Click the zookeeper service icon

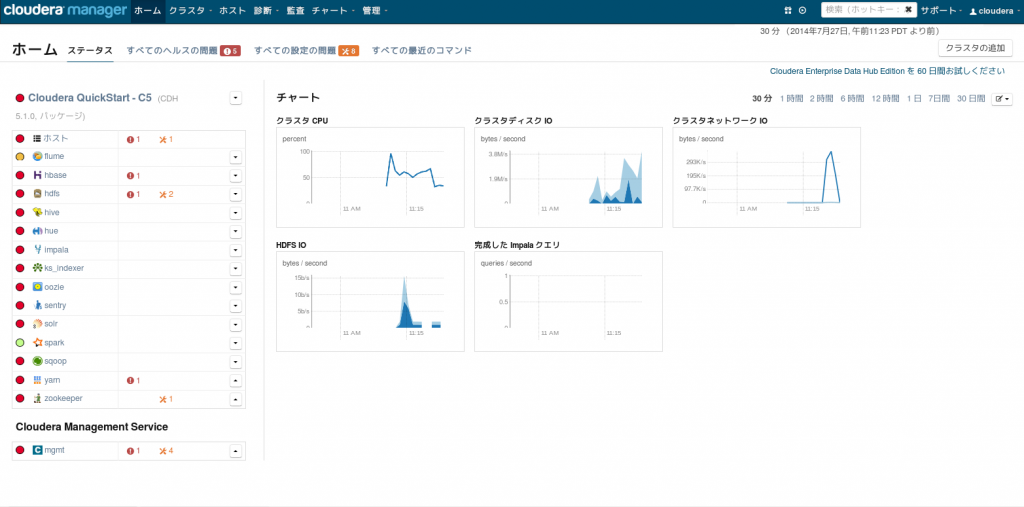pyautogui.click(x=38, y=398)
